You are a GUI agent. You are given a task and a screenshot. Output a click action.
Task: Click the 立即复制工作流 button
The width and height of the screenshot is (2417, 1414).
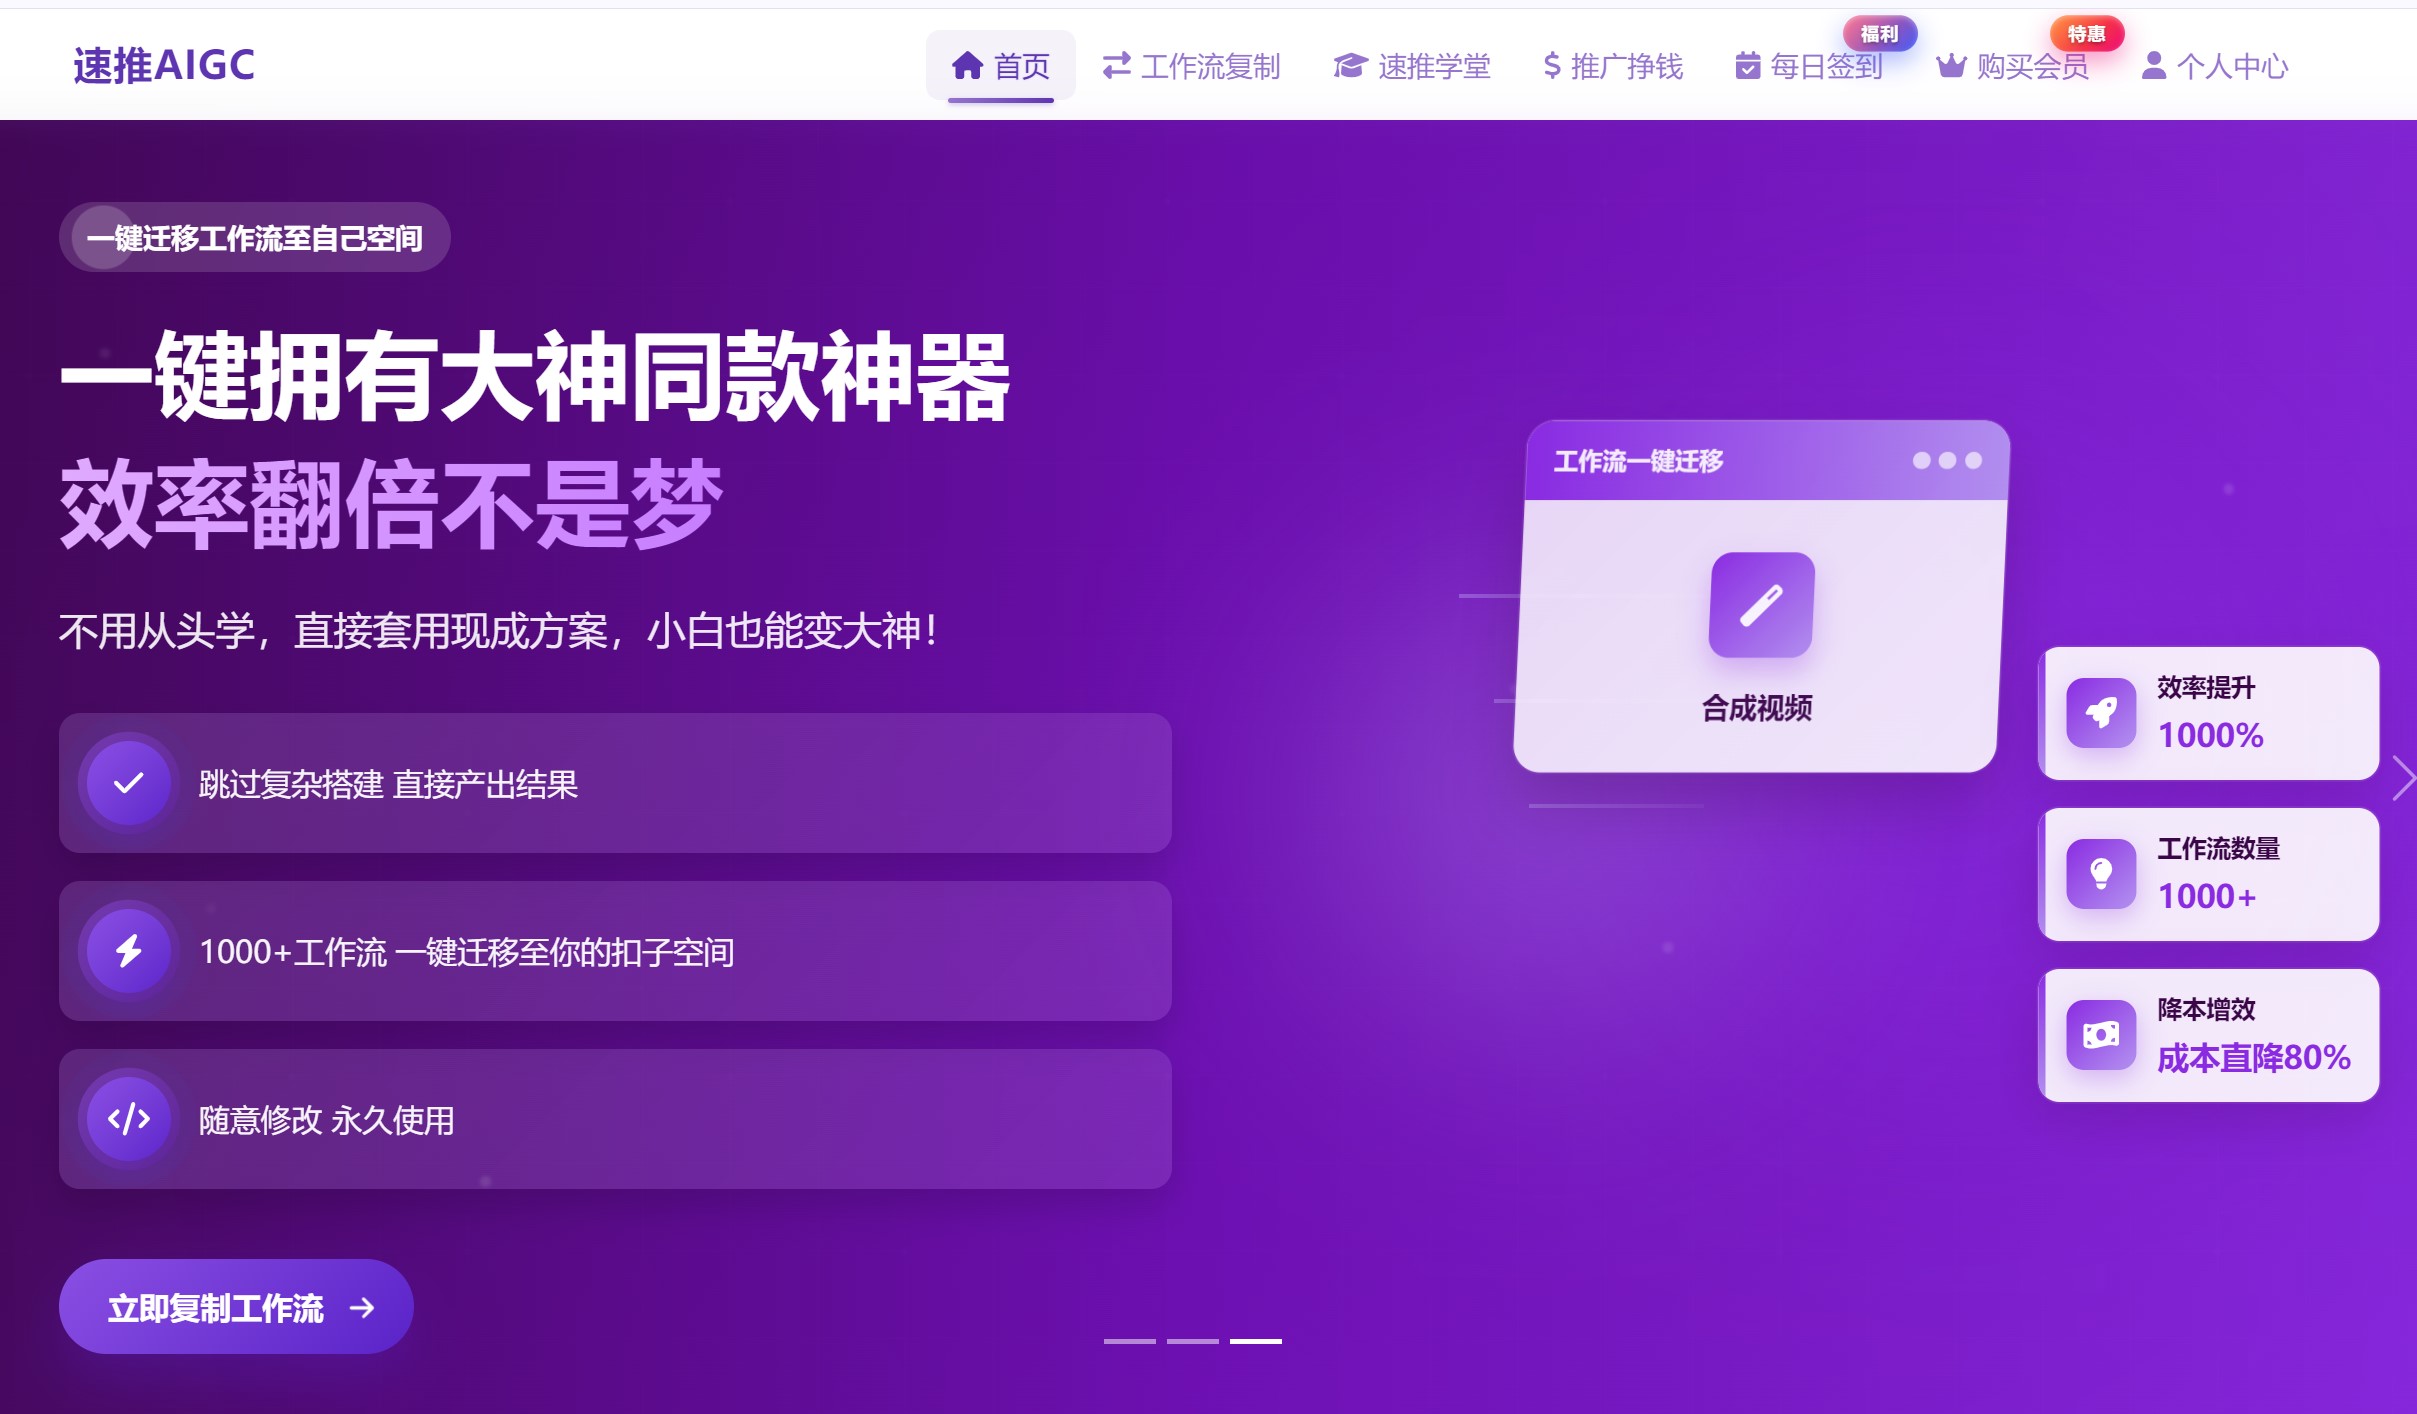[x=236, y=1307]
